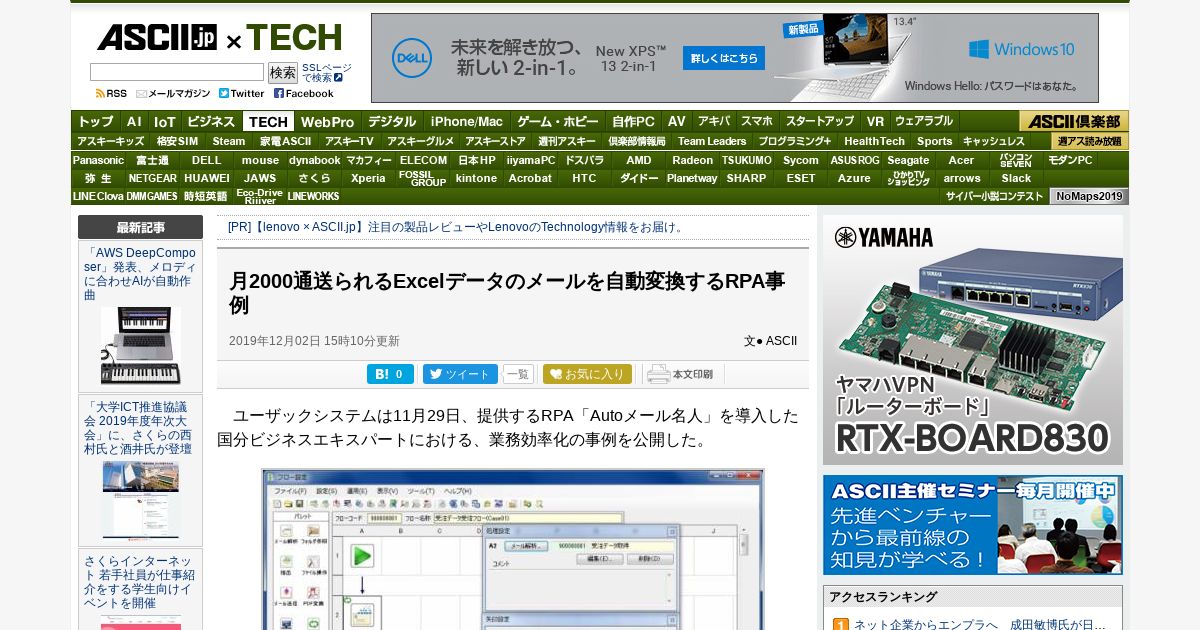The width and height of the screenshot is (1200, 630).
Task: Open the AV menu item
Action: [677, 121]
